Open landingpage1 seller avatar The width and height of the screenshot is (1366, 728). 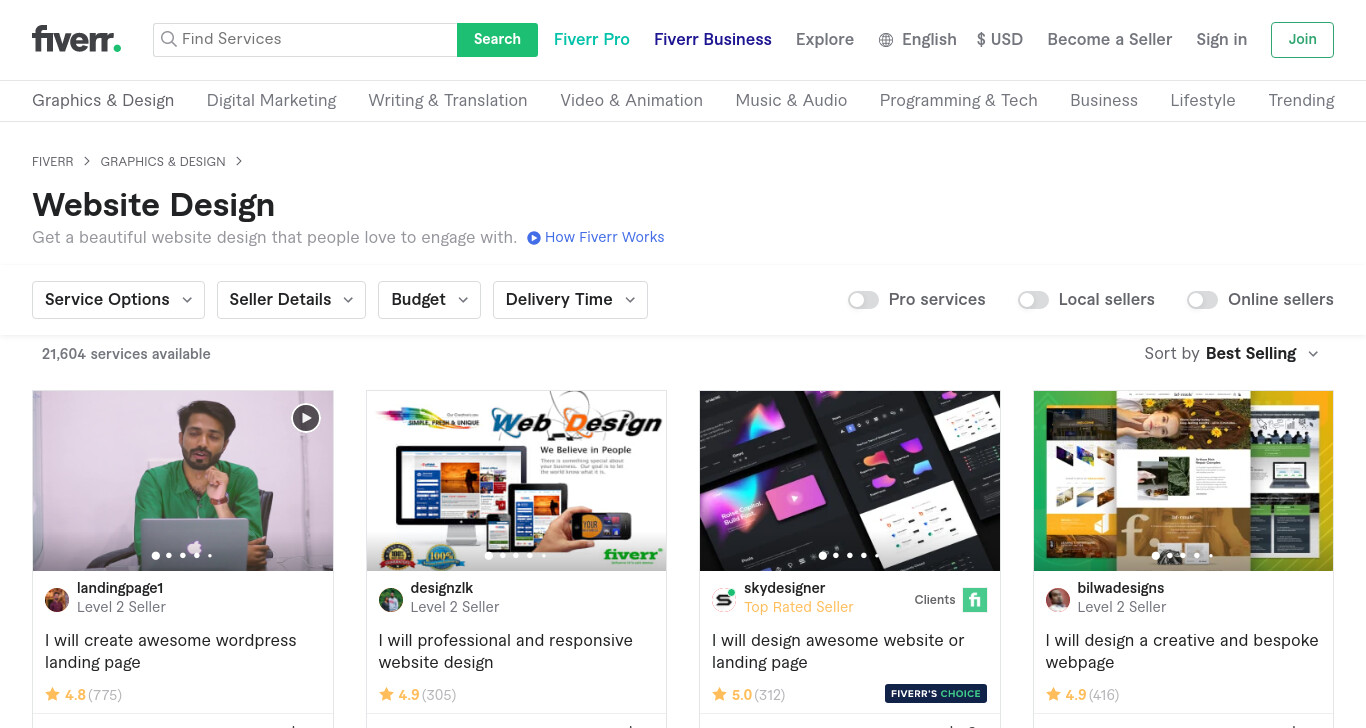pos(57,600)
